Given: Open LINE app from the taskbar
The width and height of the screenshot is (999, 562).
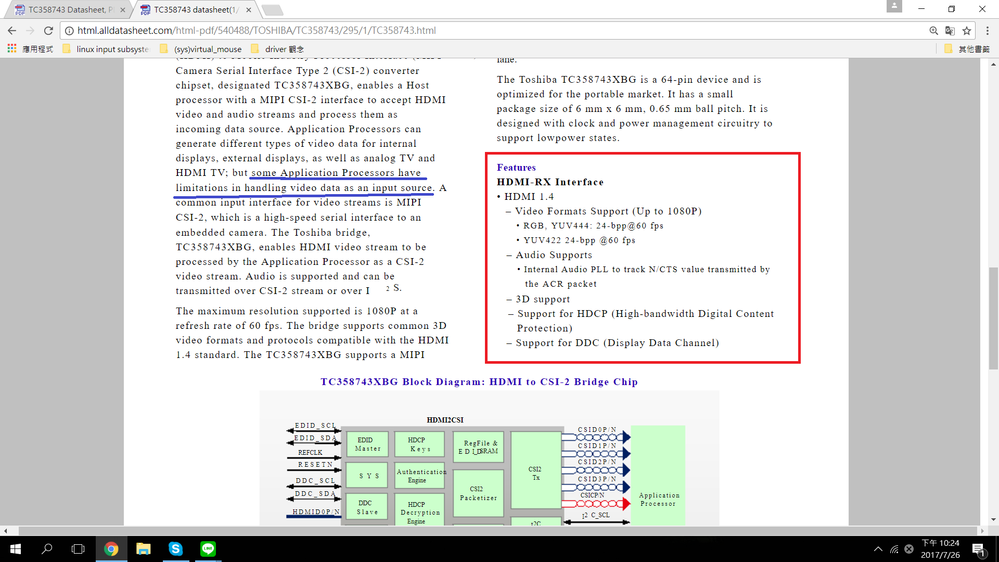Looking at the screenshot, I should coord(208,549).
